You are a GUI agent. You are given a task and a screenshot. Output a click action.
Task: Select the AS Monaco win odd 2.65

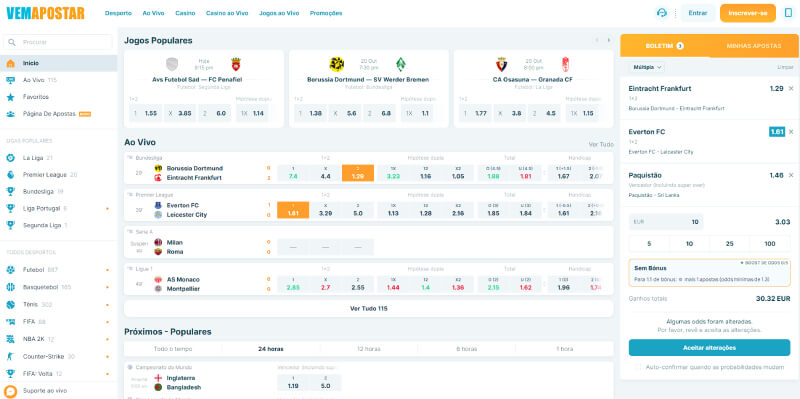pyautogui.click(x=293, y=284)
